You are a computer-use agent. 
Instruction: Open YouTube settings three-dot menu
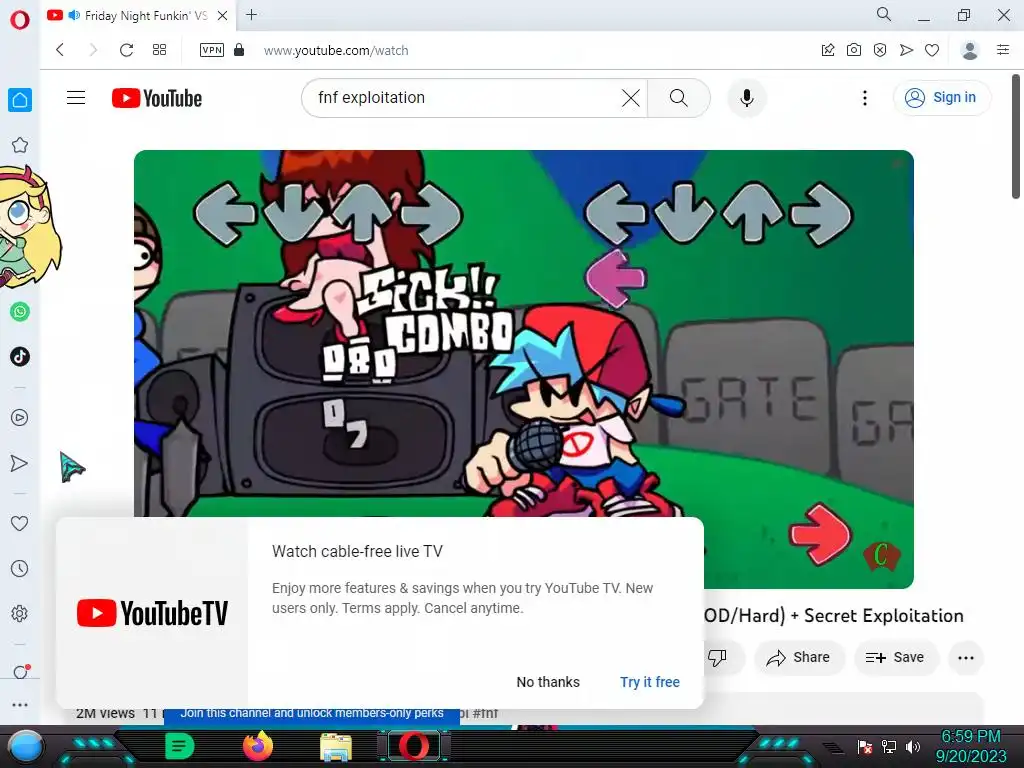pos(865,98)
